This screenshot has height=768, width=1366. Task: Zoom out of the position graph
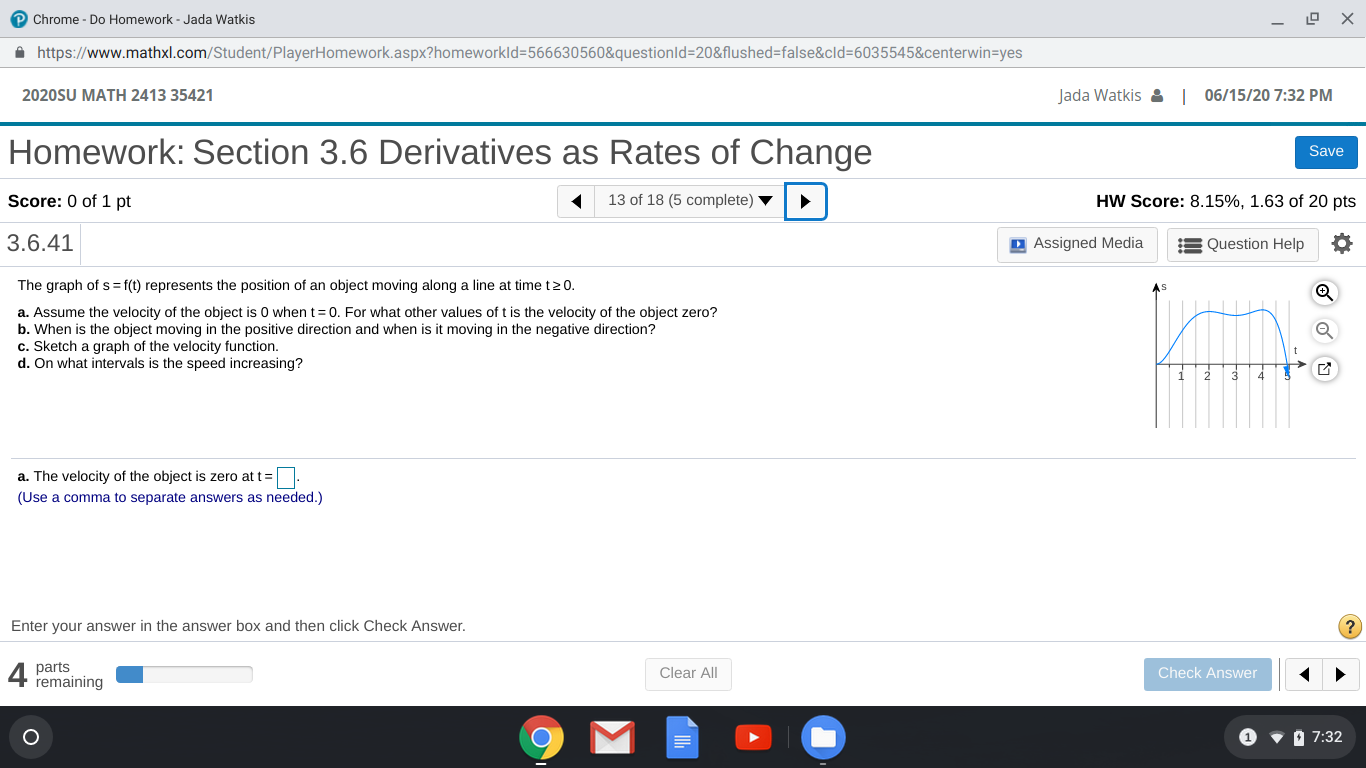pyautogui.click(x=1324, y=330)
